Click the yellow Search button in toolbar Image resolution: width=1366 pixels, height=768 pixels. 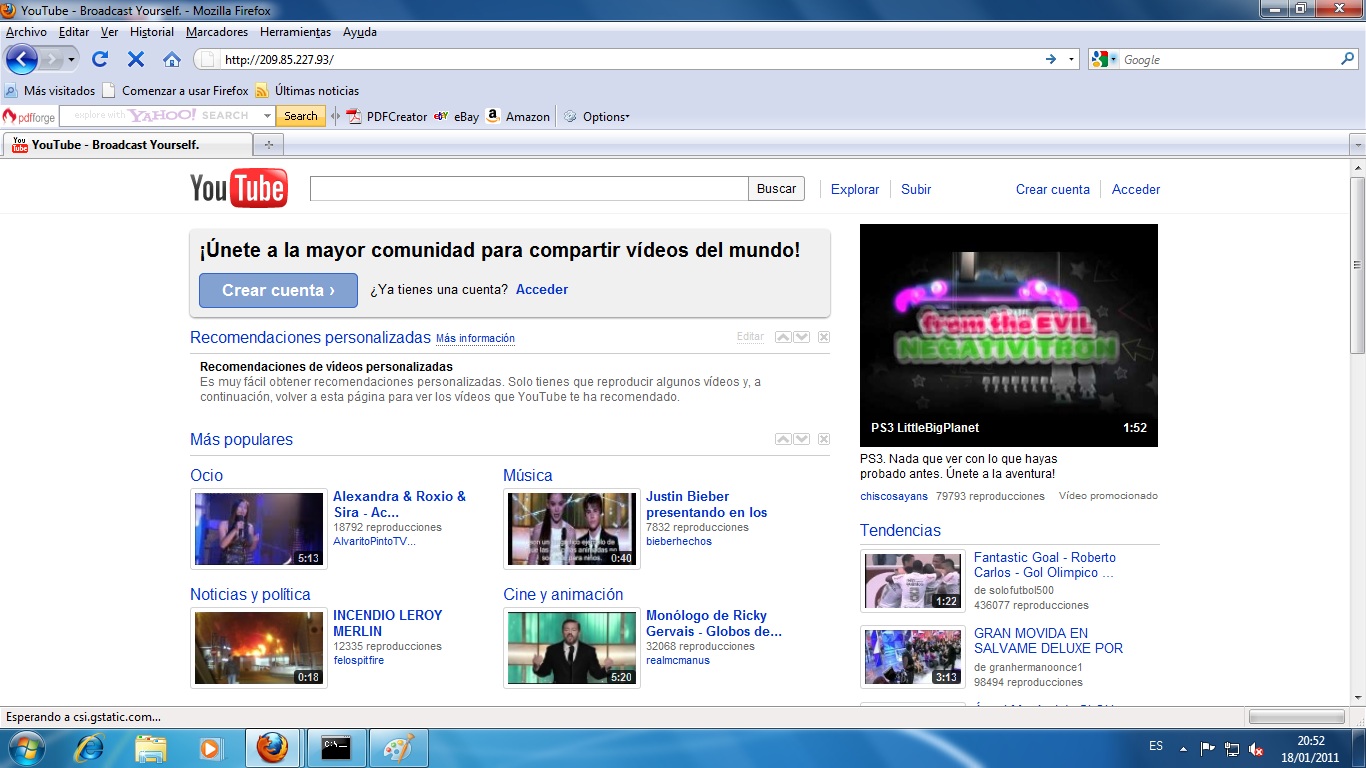pos(300,116)
